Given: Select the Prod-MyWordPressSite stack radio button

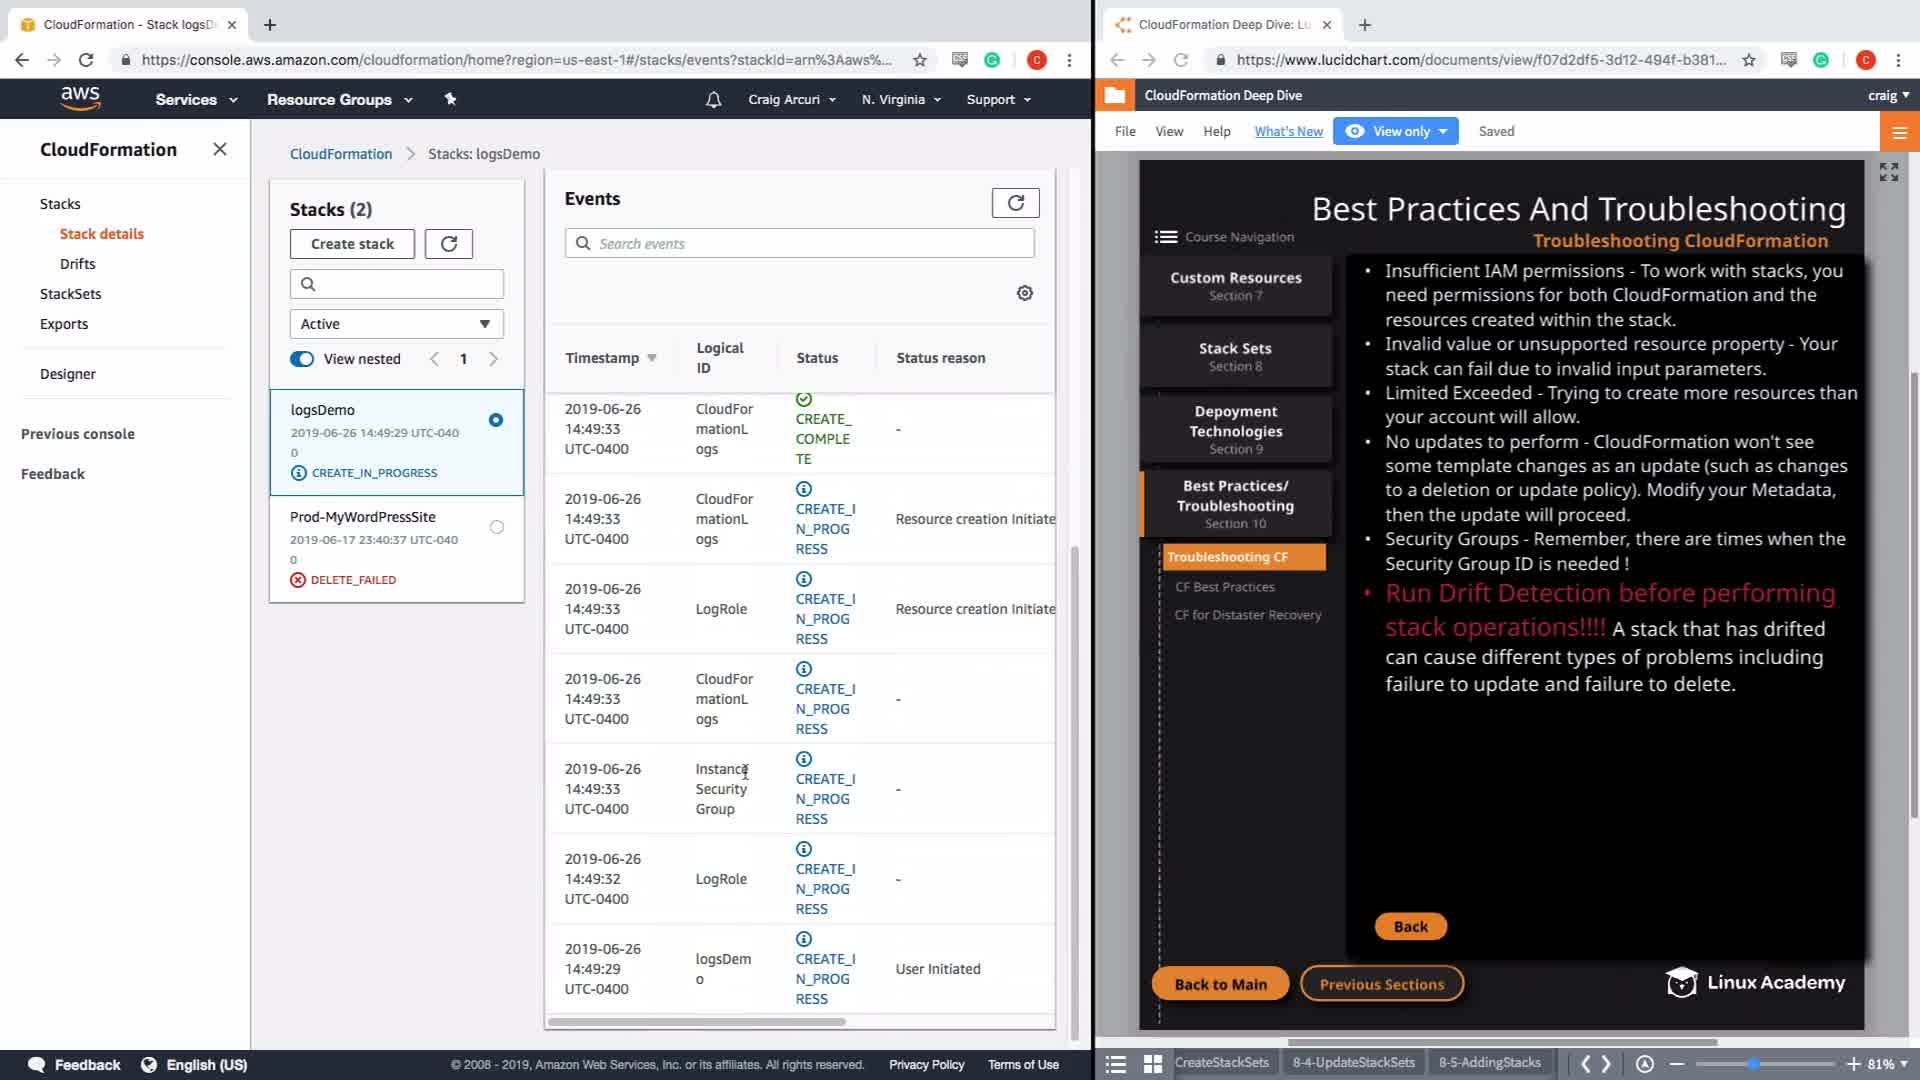Looking at the screenshot, I should [497, 527].
